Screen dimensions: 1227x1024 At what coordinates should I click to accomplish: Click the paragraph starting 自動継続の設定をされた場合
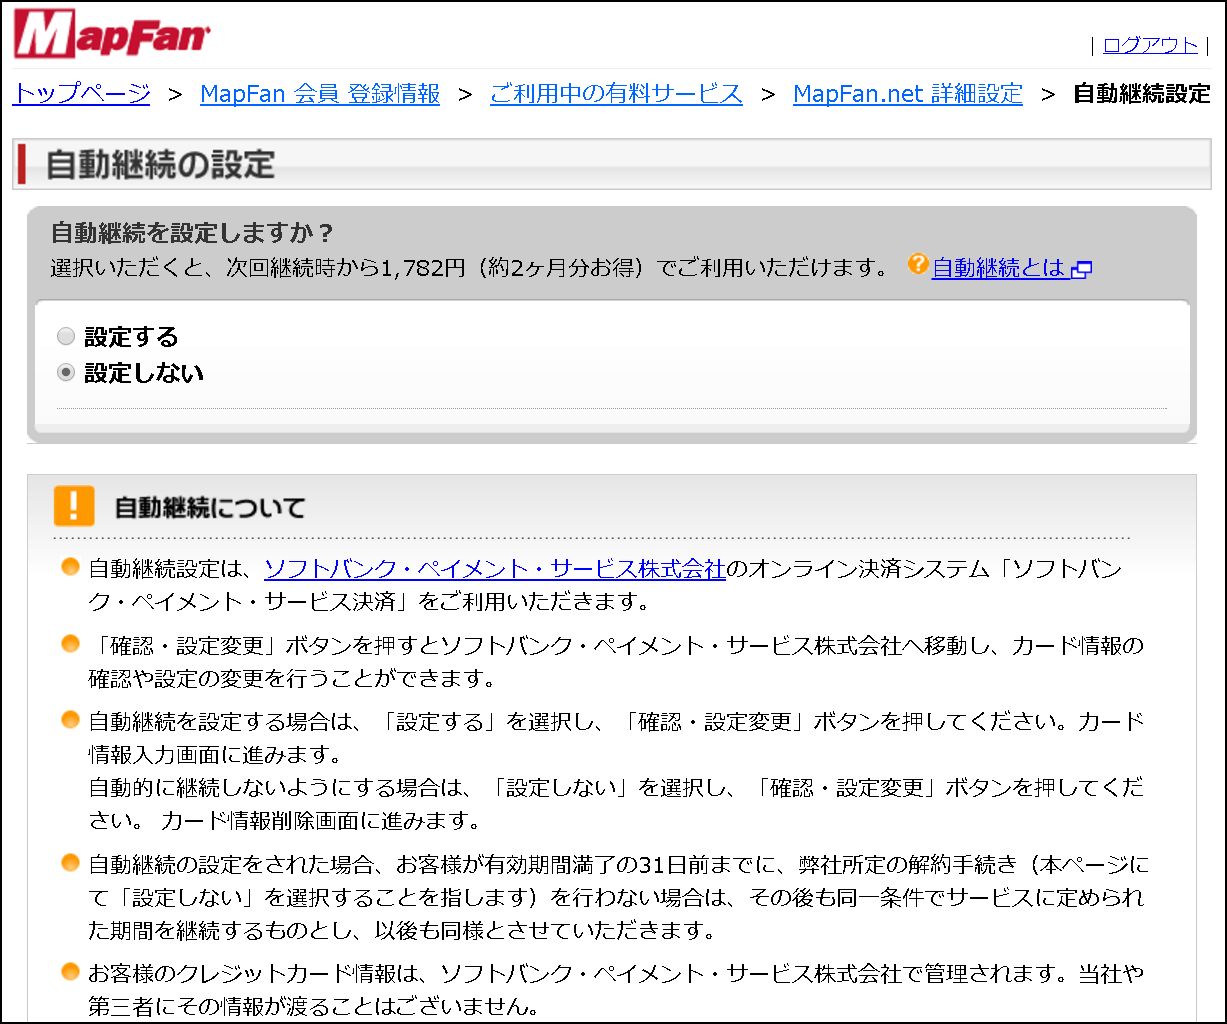point(618,897)
